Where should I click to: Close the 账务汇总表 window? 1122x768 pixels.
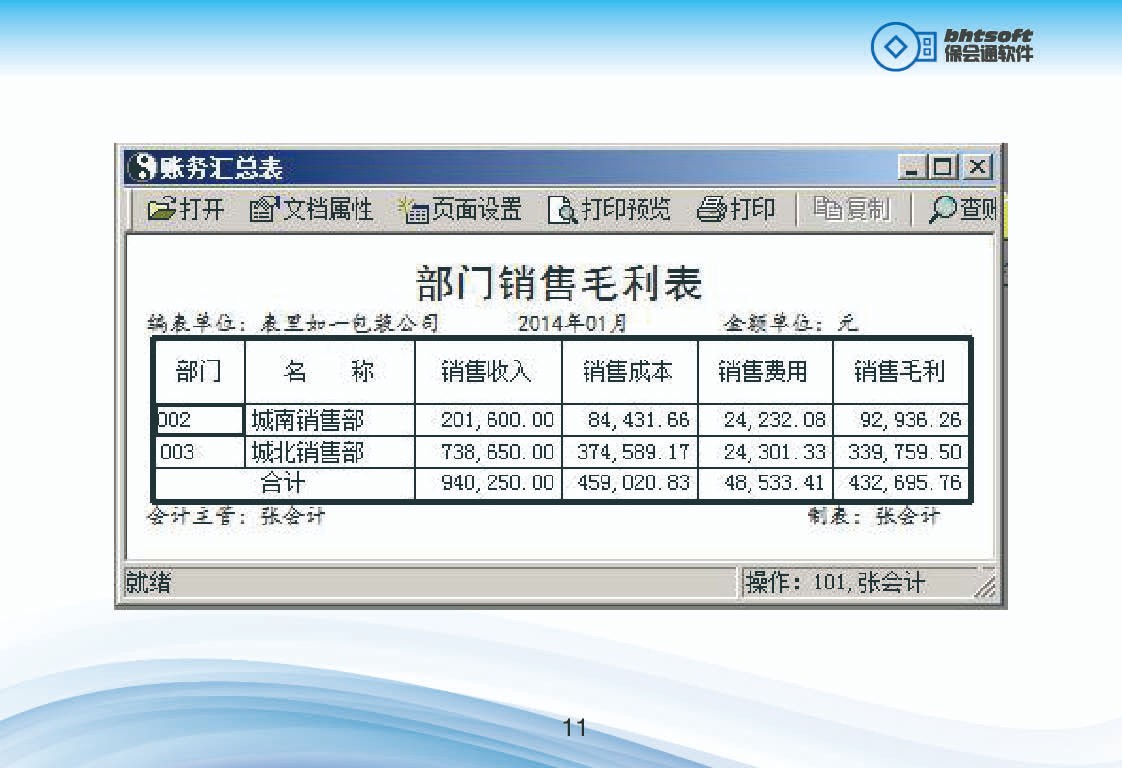pyautogui.click(x=977, y=167)
